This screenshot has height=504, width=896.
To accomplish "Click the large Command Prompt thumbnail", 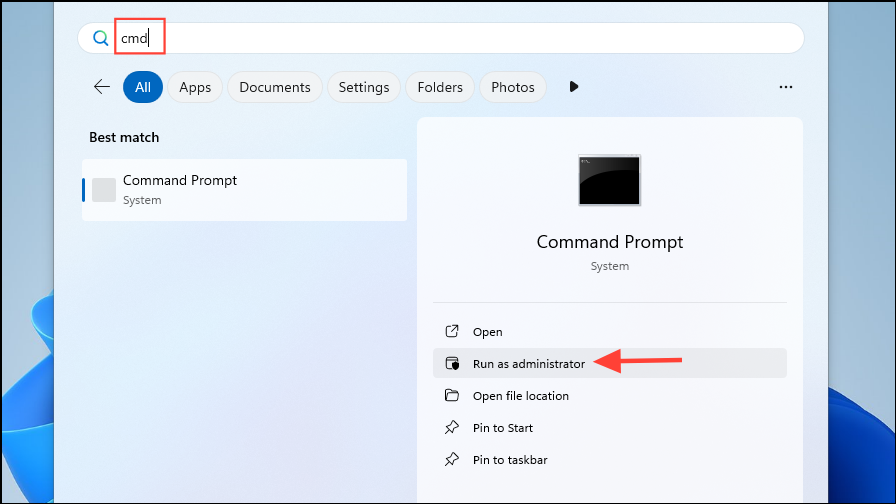I will (609, 180).
